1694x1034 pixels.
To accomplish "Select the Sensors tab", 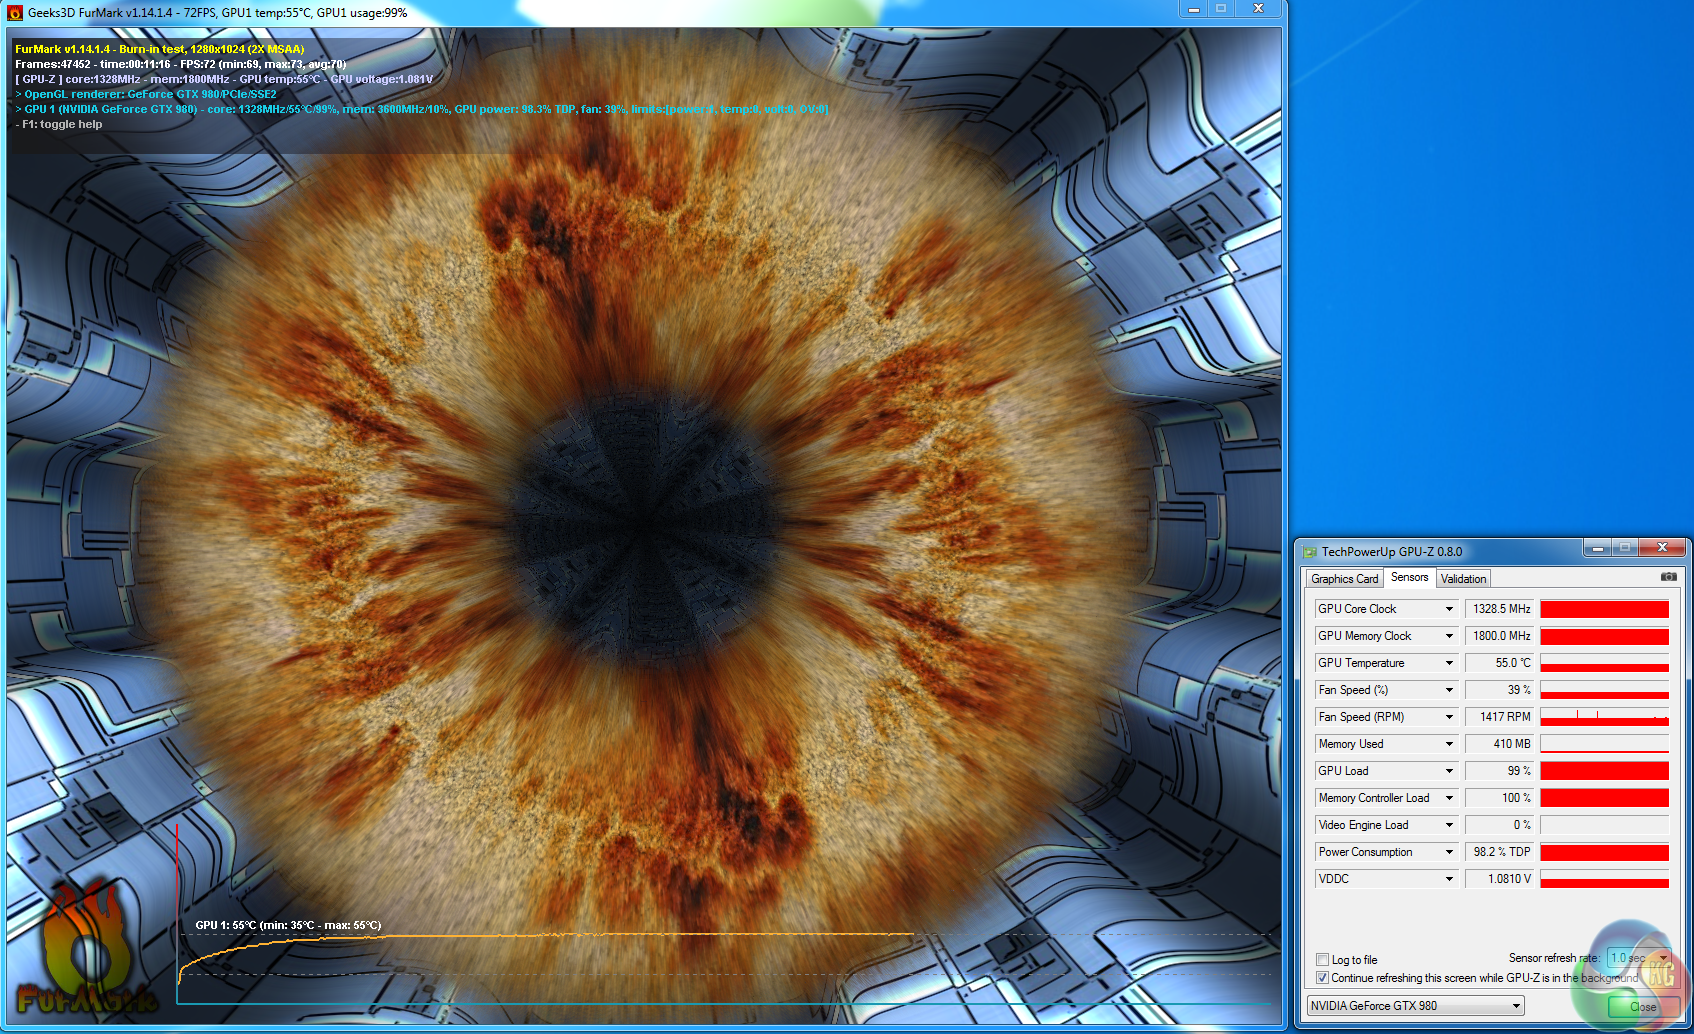I will click(1410, 577).
